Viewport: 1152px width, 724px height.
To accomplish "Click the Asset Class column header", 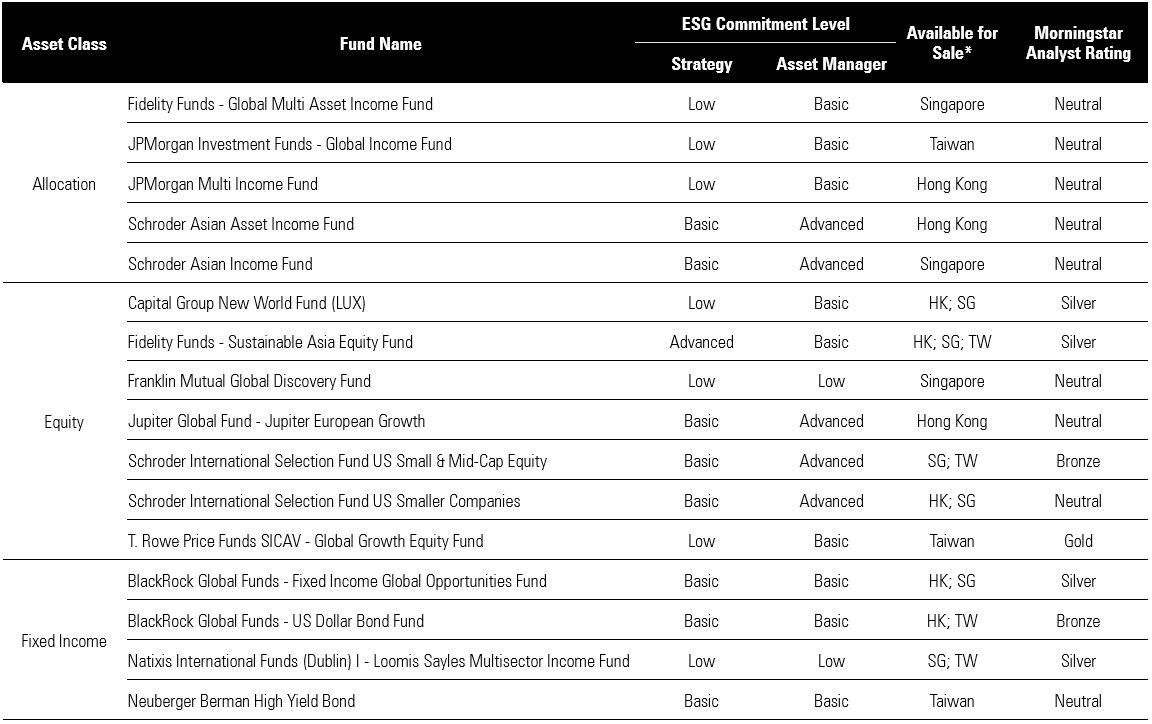I will (64, 44).
